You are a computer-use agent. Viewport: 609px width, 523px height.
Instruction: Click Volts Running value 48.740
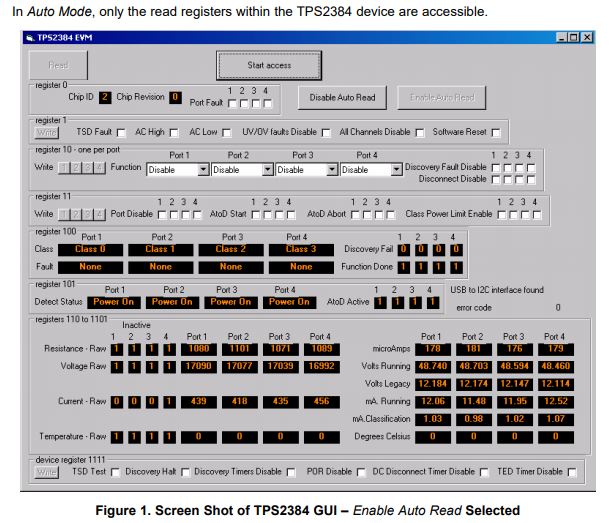433,366
